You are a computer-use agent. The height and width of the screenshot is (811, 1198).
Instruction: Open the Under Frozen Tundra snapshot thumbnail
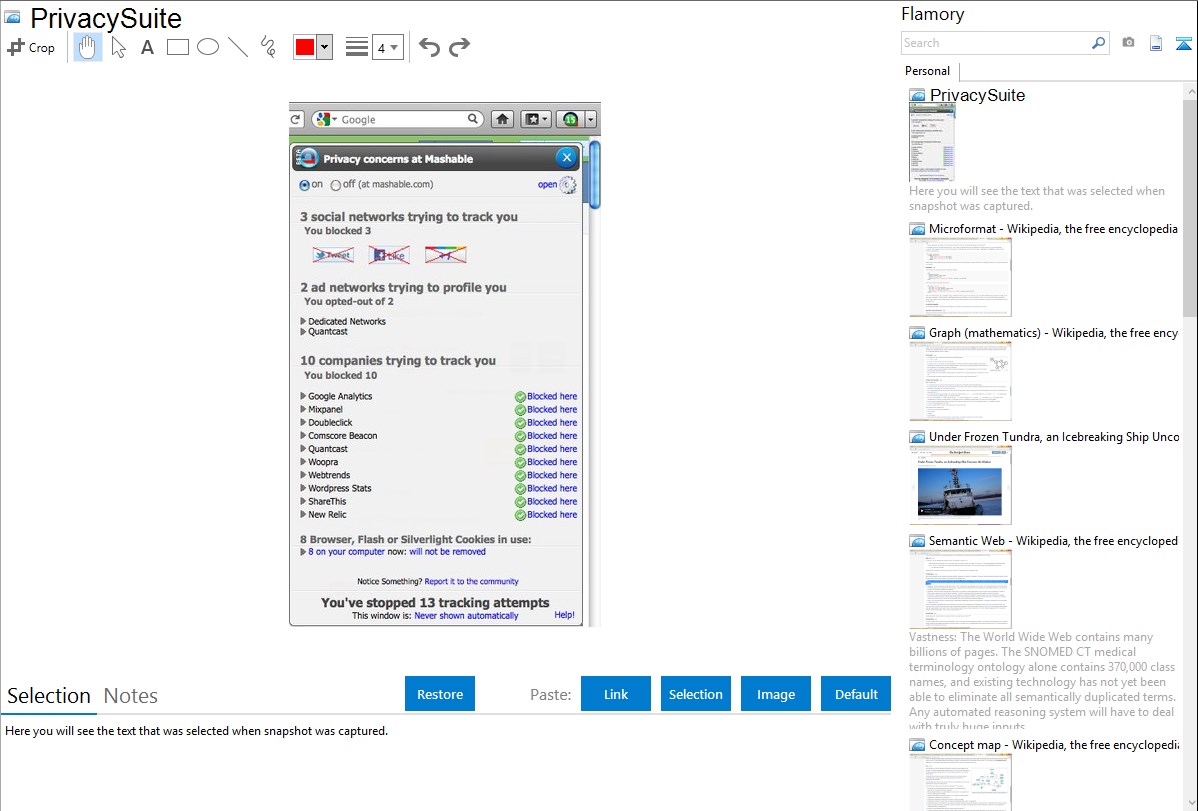coord(960,485)
